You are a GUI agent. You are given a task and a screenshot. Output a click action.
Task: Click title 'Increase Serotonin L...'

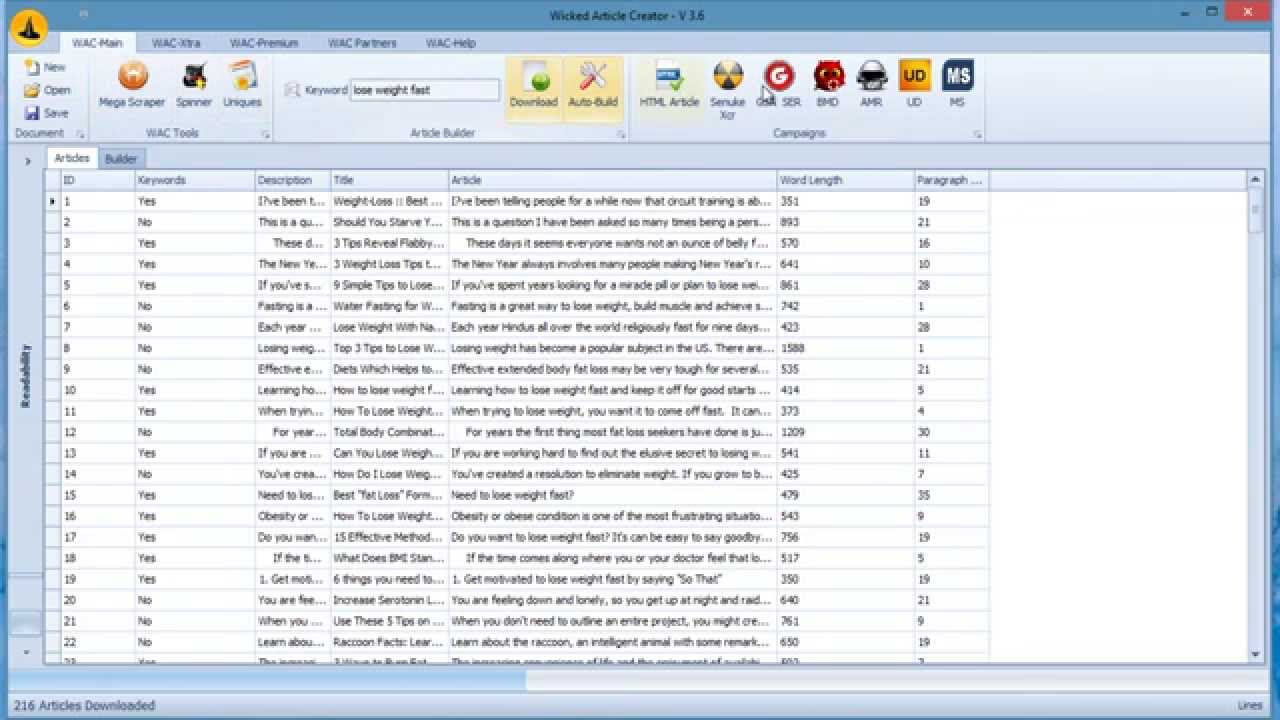click(x=388, y=600)
